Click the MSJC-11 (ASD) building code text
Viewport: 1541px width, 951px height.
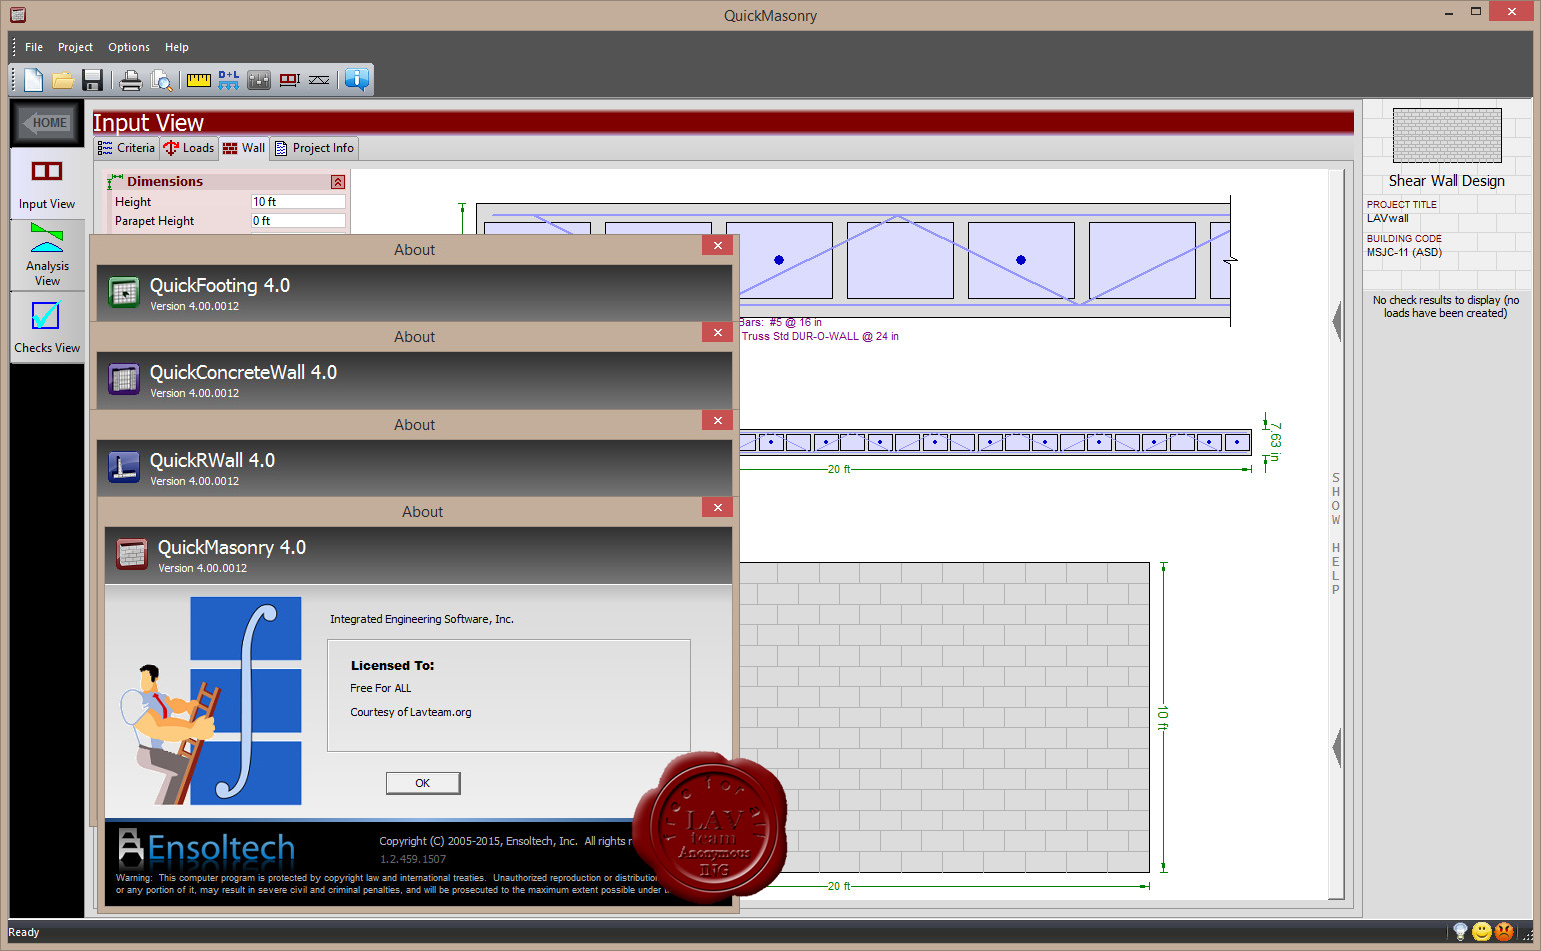point(1404,252)
